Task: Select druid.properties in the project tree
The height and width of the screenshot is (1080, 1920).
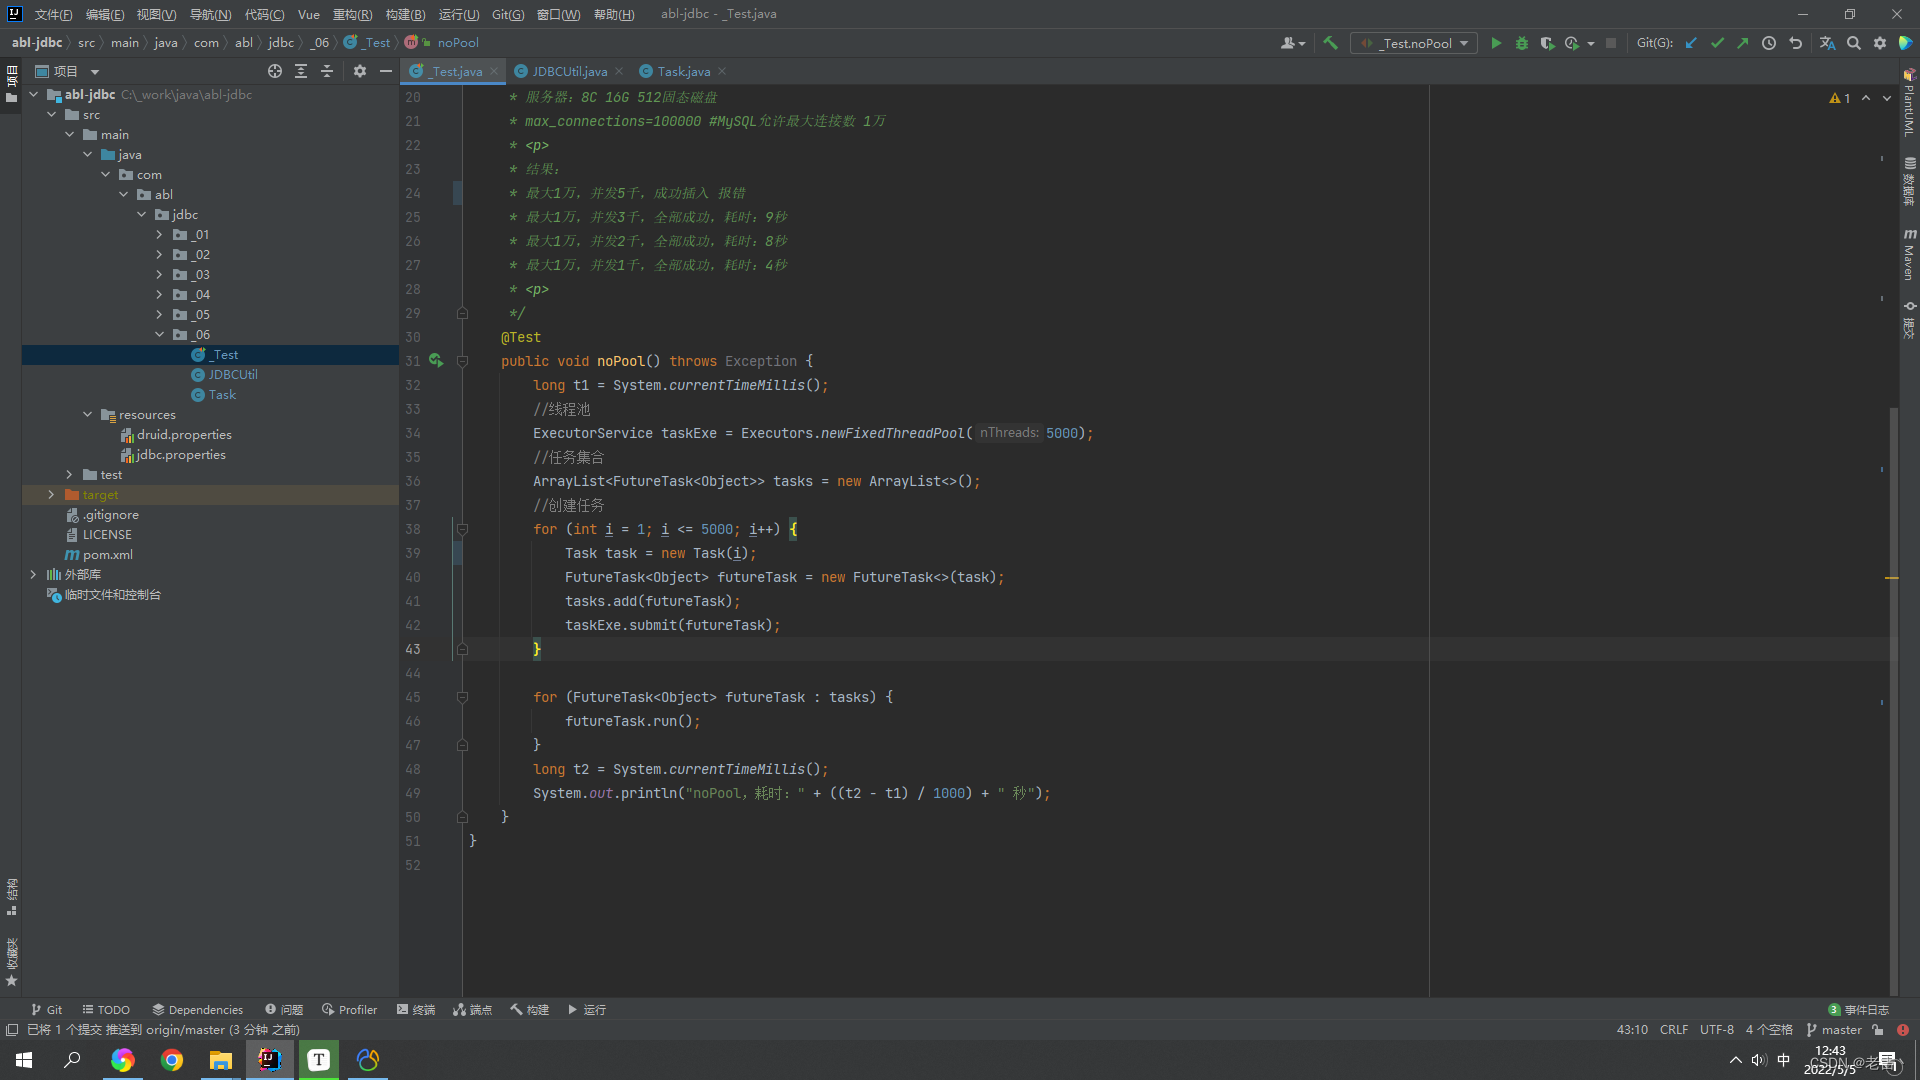Action: [184, 435]
